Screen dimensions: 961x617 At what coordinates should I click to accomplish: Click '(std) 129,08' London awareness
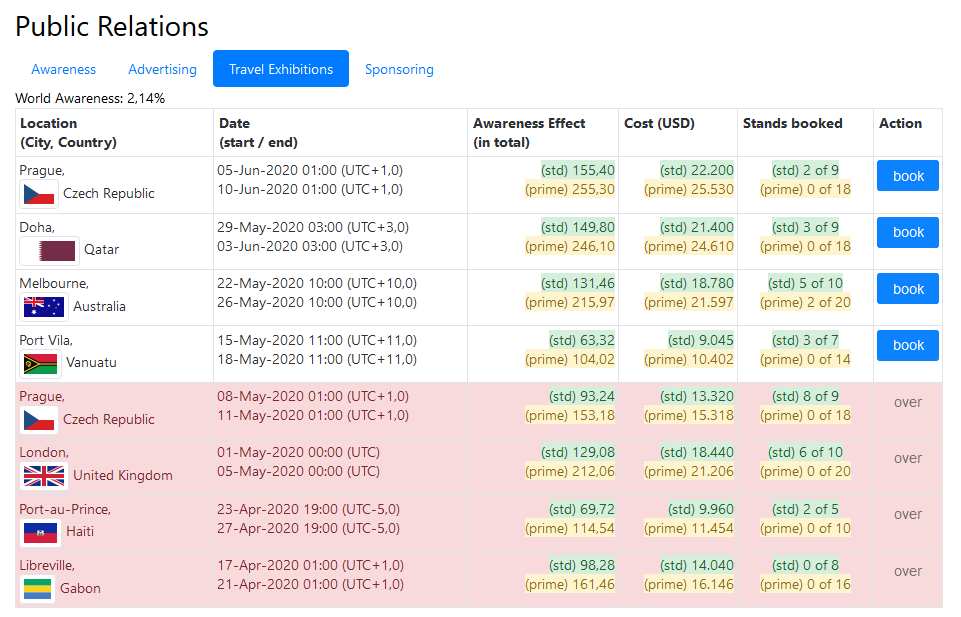577,452
